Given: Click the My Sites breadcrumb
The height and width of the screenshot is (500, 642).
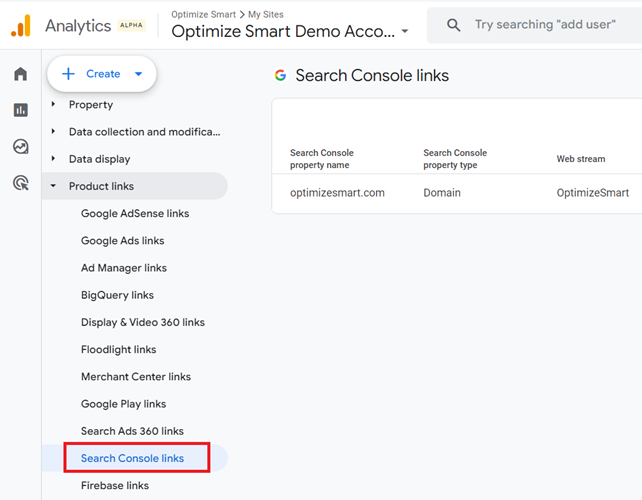Looking at the screenshot, I should 266,14.
